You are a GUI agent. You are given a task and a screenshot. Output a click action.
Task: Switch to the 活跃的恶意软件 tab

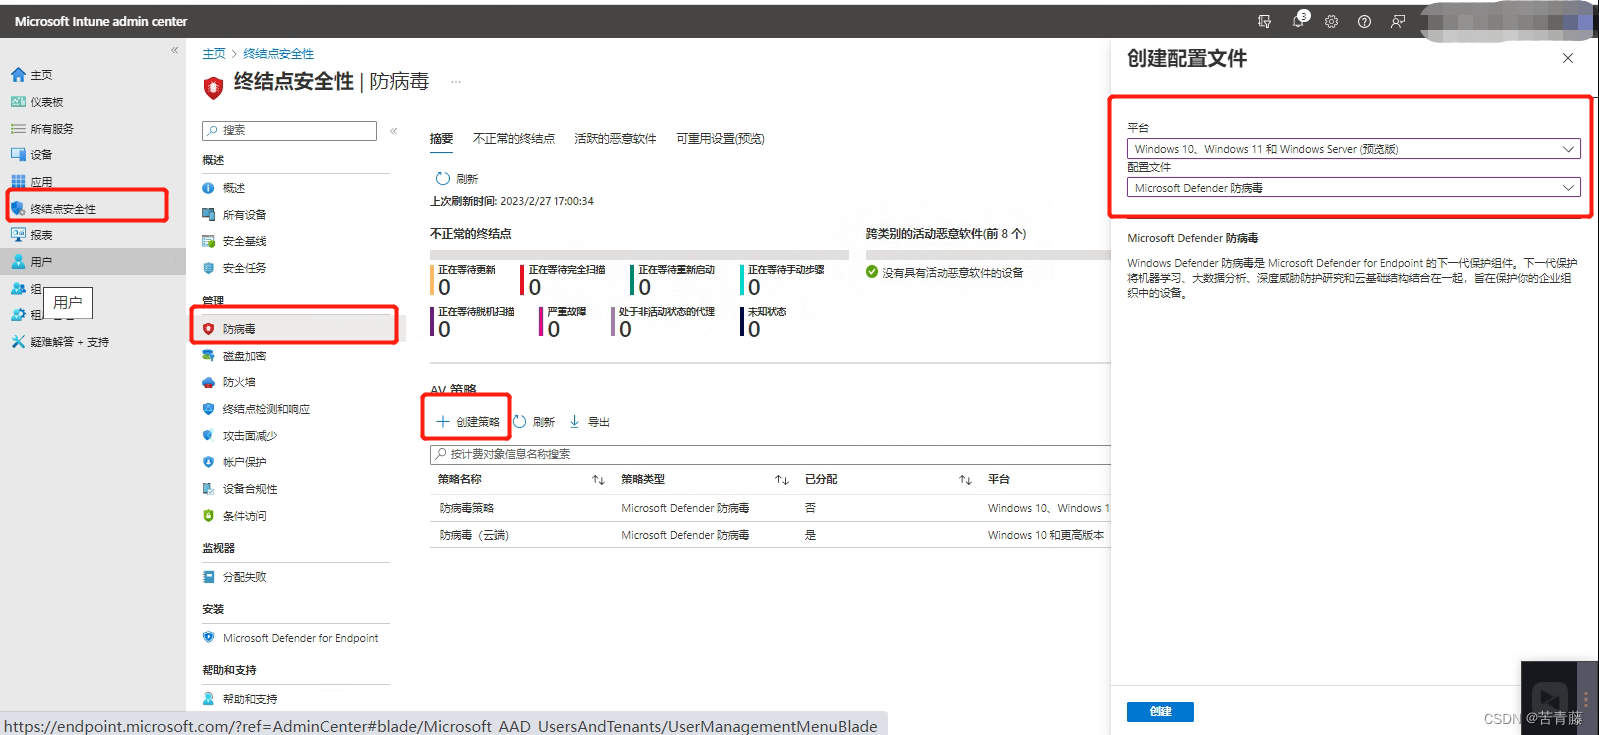coord(615,139)
